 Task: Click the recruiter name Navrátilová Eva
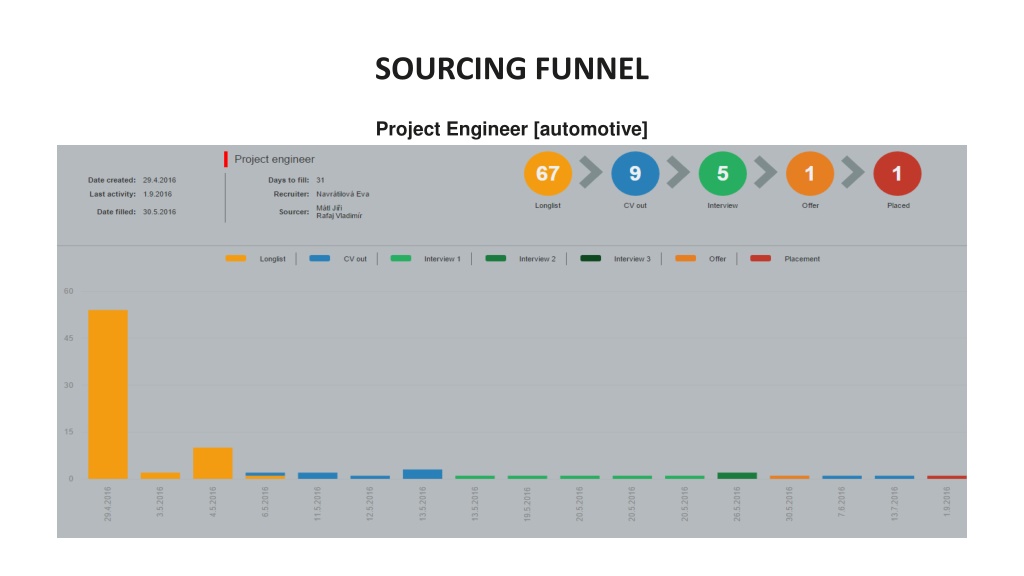343,194
